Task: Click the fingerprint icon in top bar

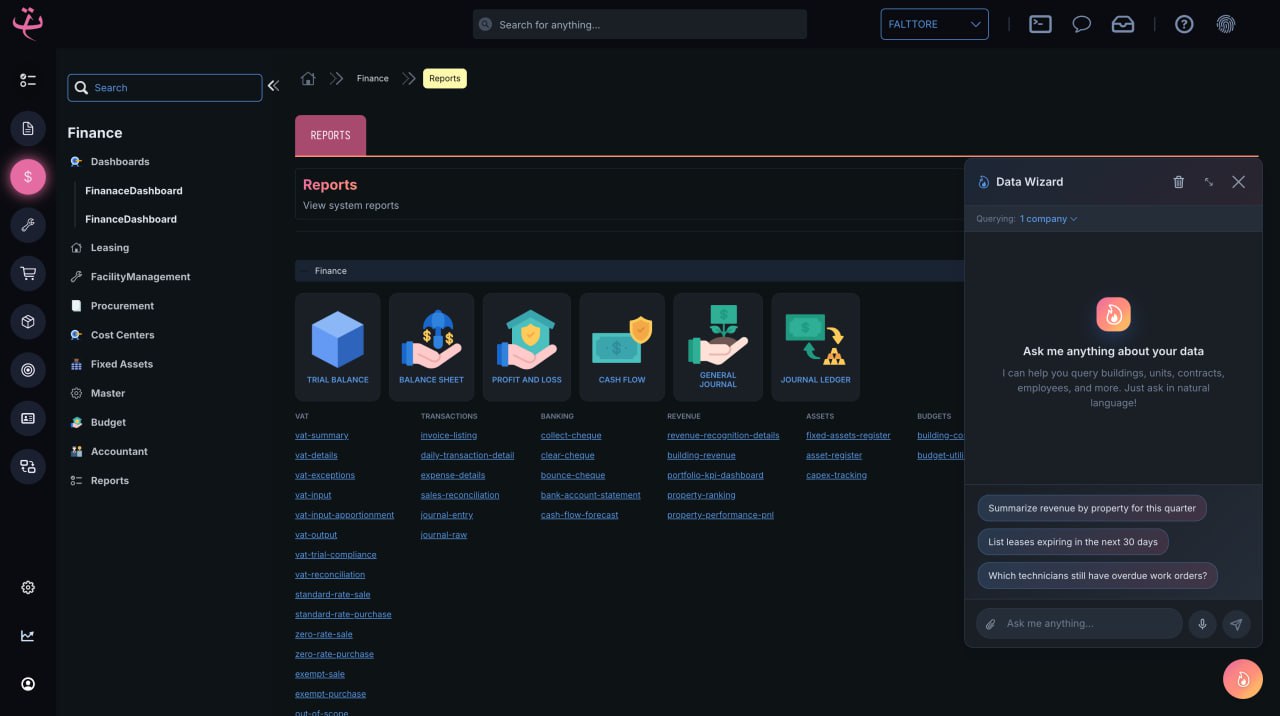Action: tap(1225, 24)
